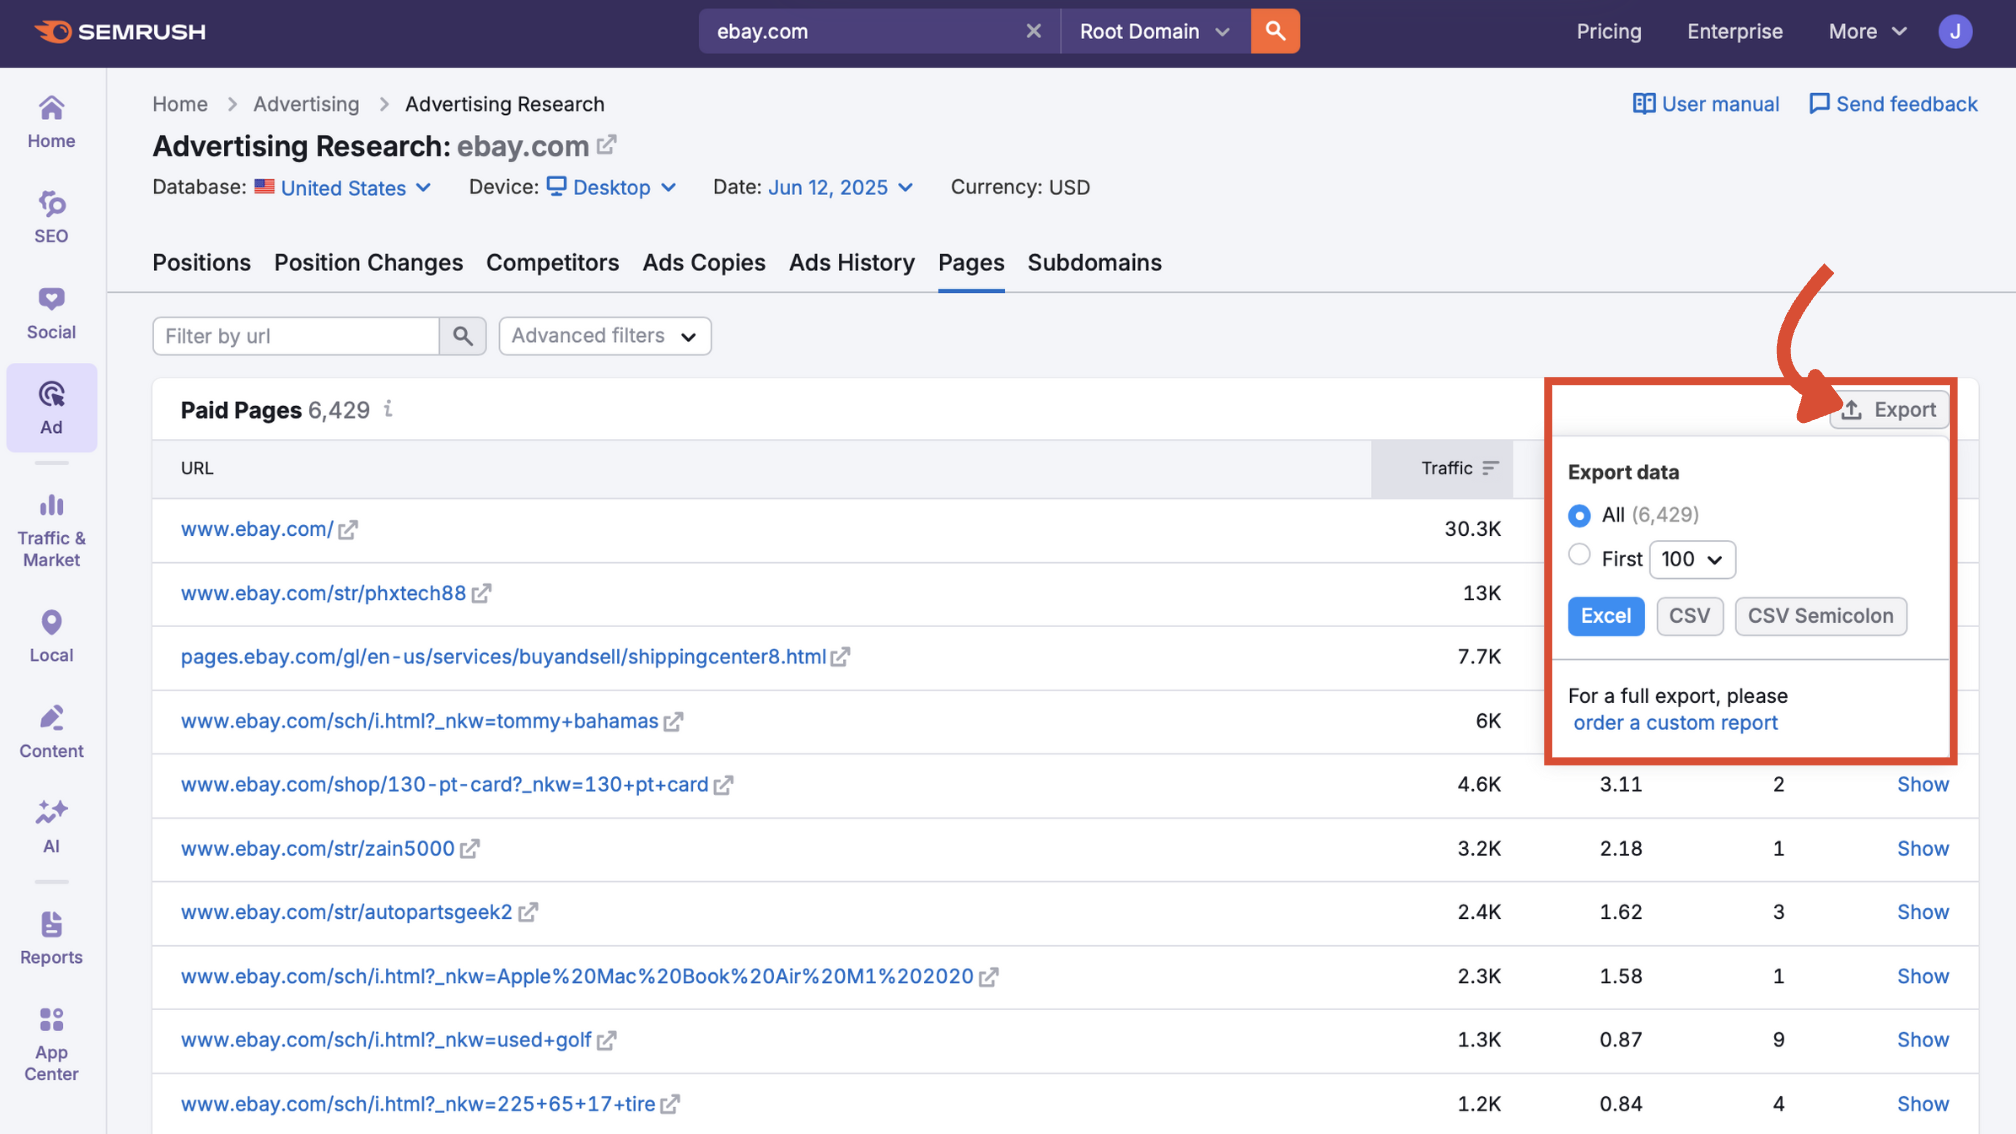
Task: Expand the Advanced filters dropdown
Action: click(604, 336)
